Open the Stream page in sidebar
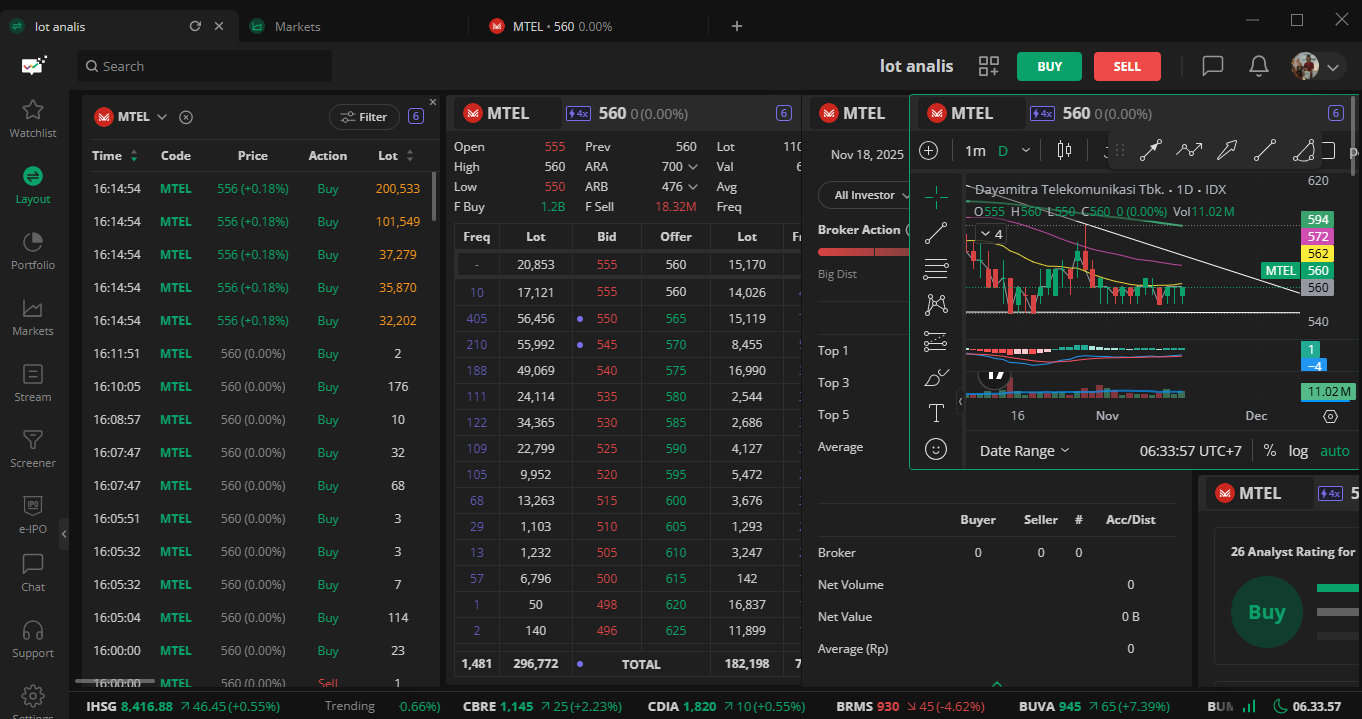 pos(32,382)
